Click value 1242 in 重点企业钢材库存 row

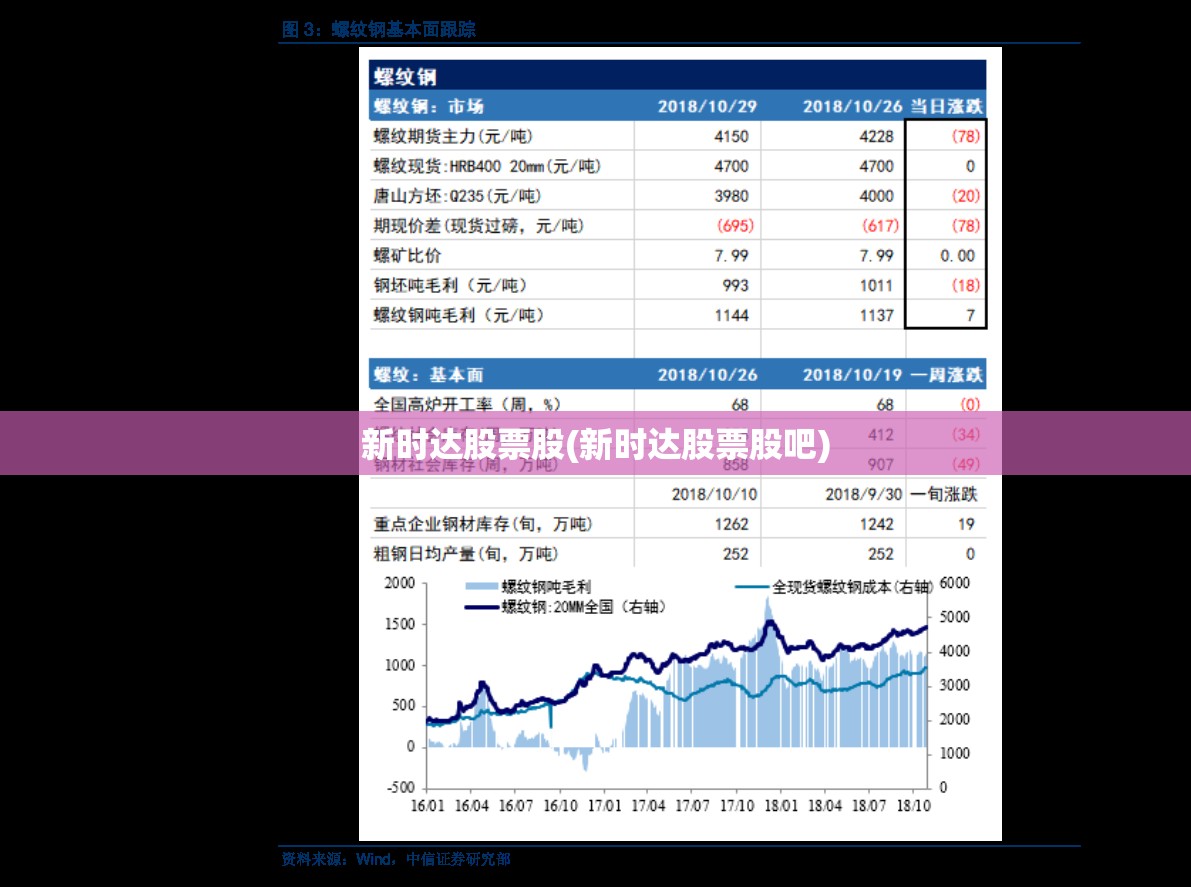point(877,524)
